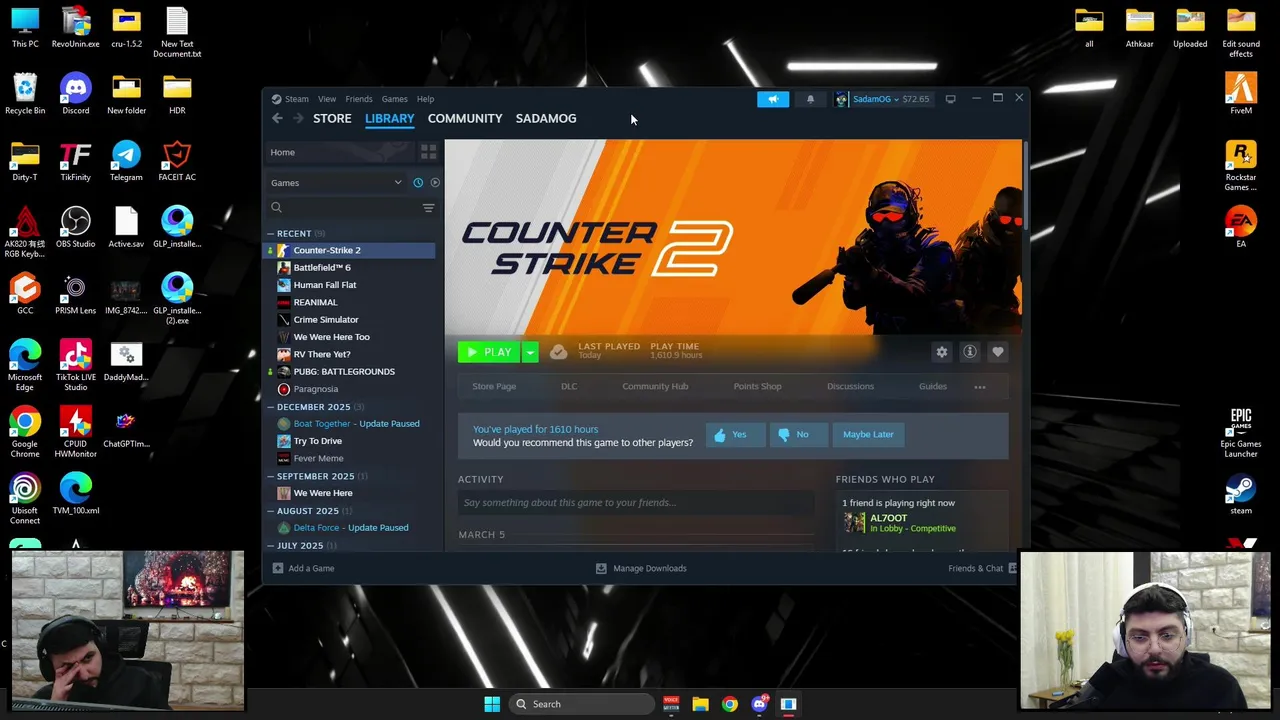Switch library to grid view icon
The image size is (1280, 720).
(428, 152)
